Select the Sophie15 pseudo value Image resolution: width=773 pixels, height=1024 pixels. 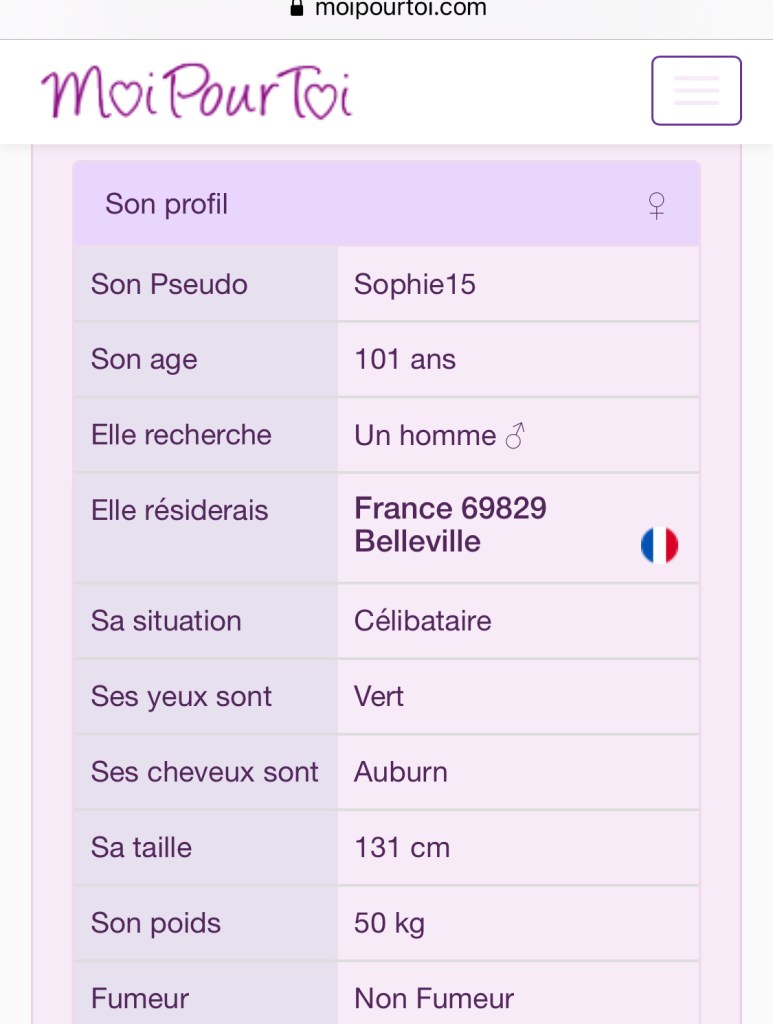415,285
